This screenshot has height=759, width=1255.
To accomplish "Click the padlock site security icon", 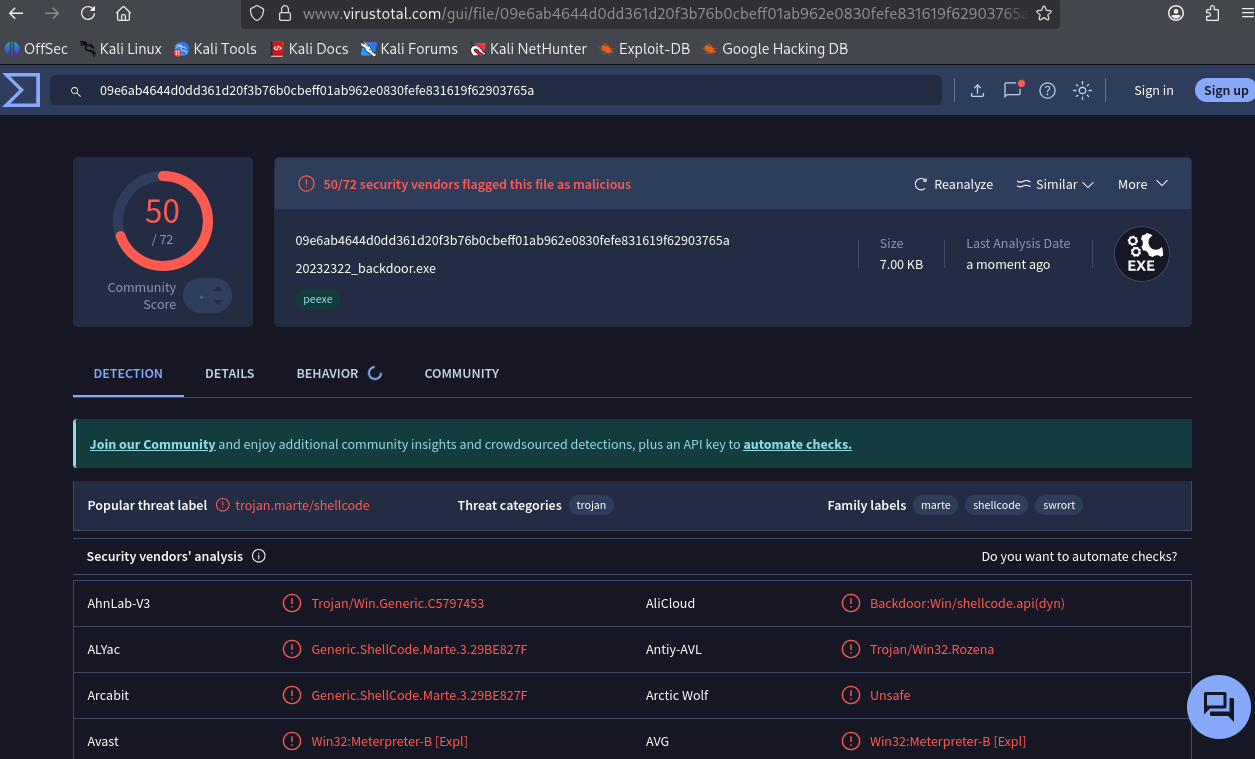I will pyautogui.click(x=284, y=14).
